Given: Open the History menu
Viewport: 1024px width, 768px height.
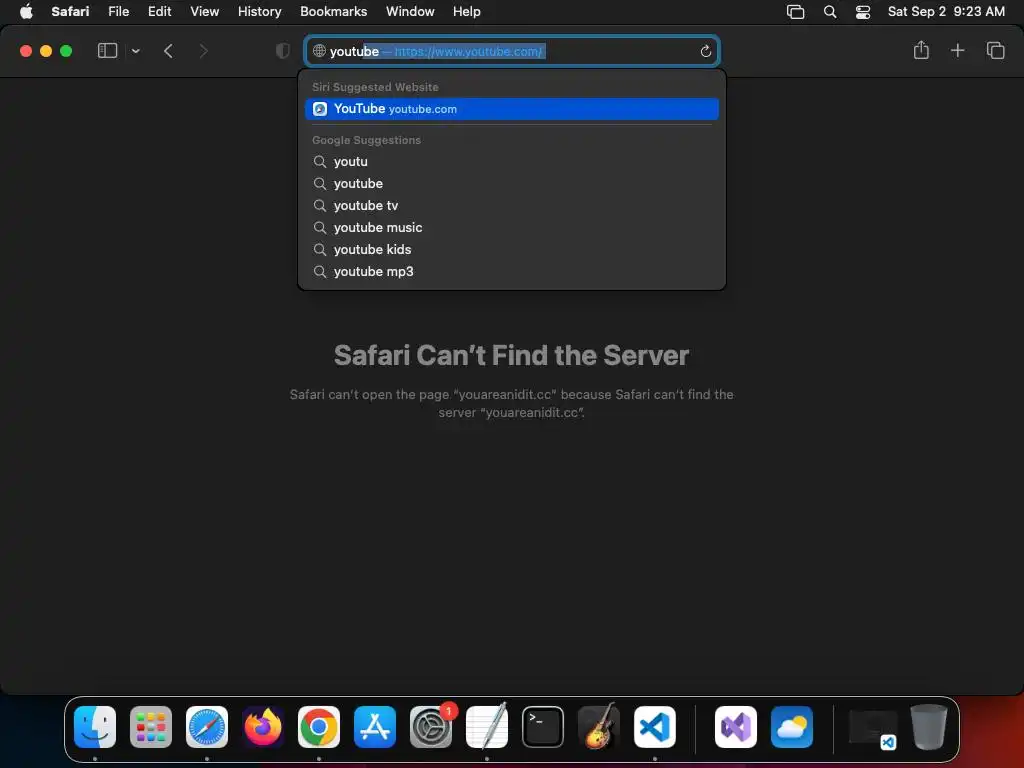Looking at the screenshot, I should (x=259, y=11).
